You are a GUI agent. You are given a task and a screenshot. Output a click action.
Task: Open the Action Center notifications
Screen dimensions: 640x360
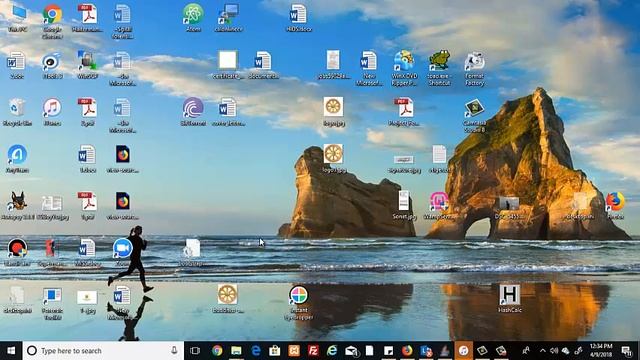point(627,350)
